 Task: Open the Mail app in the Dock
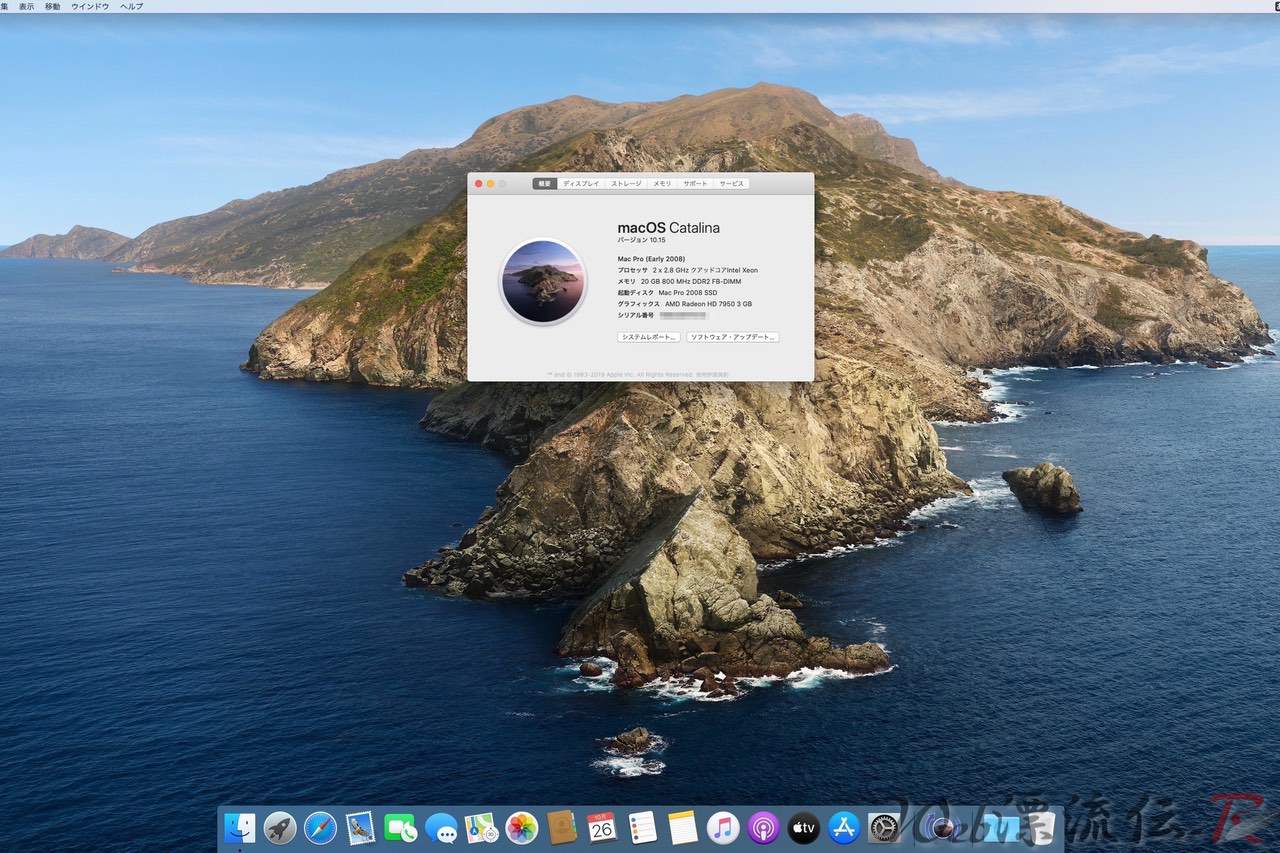coord(360,829)
